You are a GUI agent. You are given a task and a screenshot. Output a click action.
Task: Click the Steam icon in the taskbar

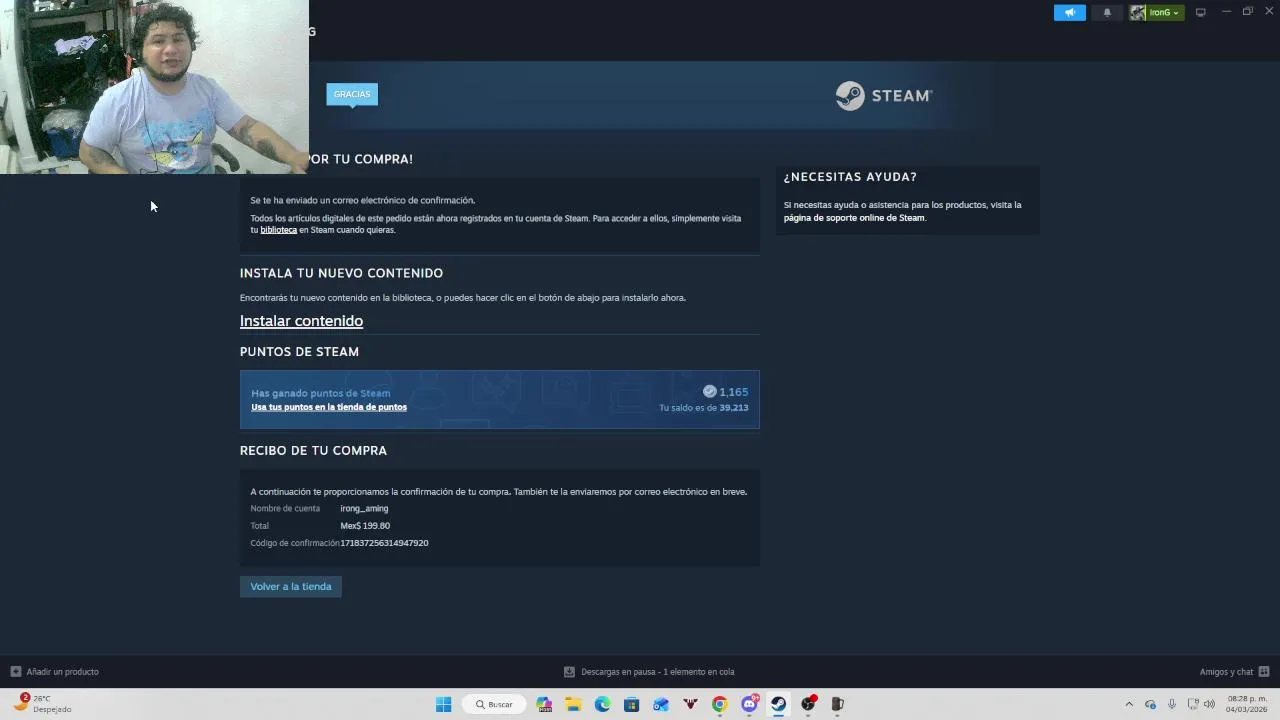click(x=778, y=704)
